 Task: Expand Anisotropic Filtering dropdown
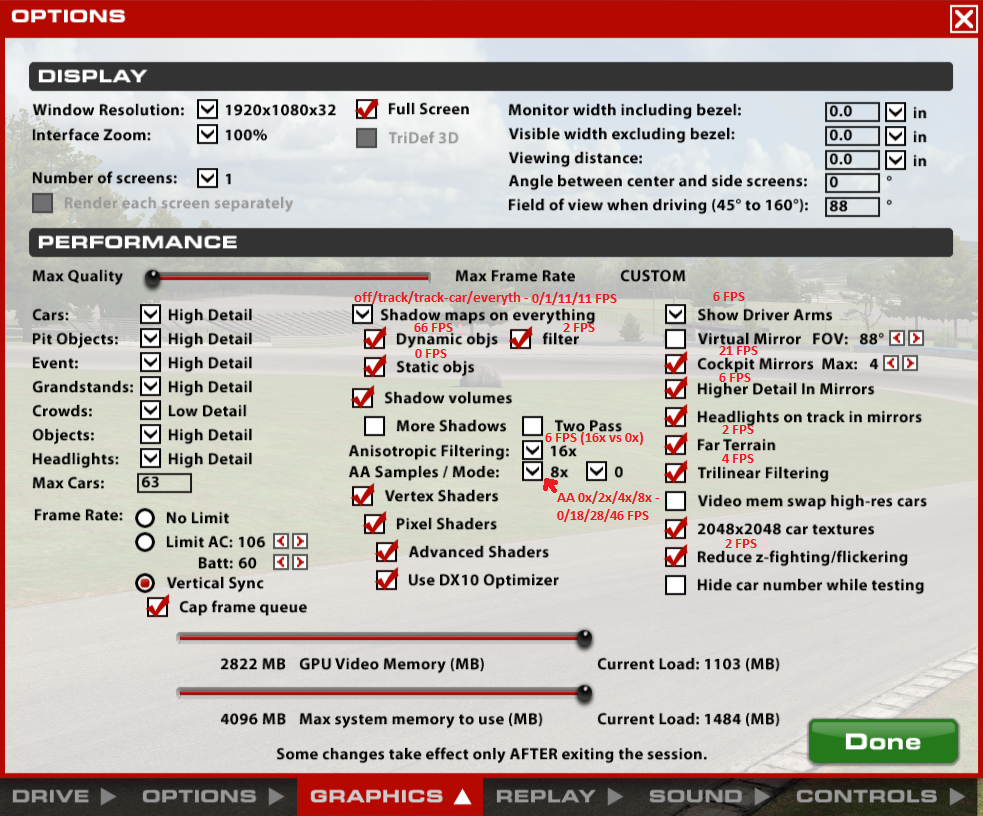pyautogui.click(x=533, y=451)
